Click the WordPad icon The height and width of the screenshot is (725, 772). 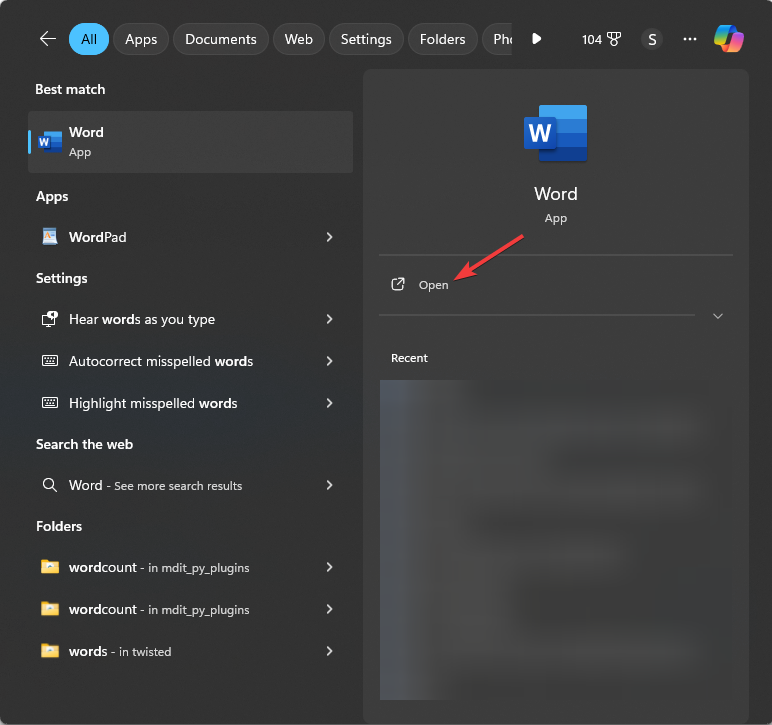pyautogui.click(x=50, y=237)
